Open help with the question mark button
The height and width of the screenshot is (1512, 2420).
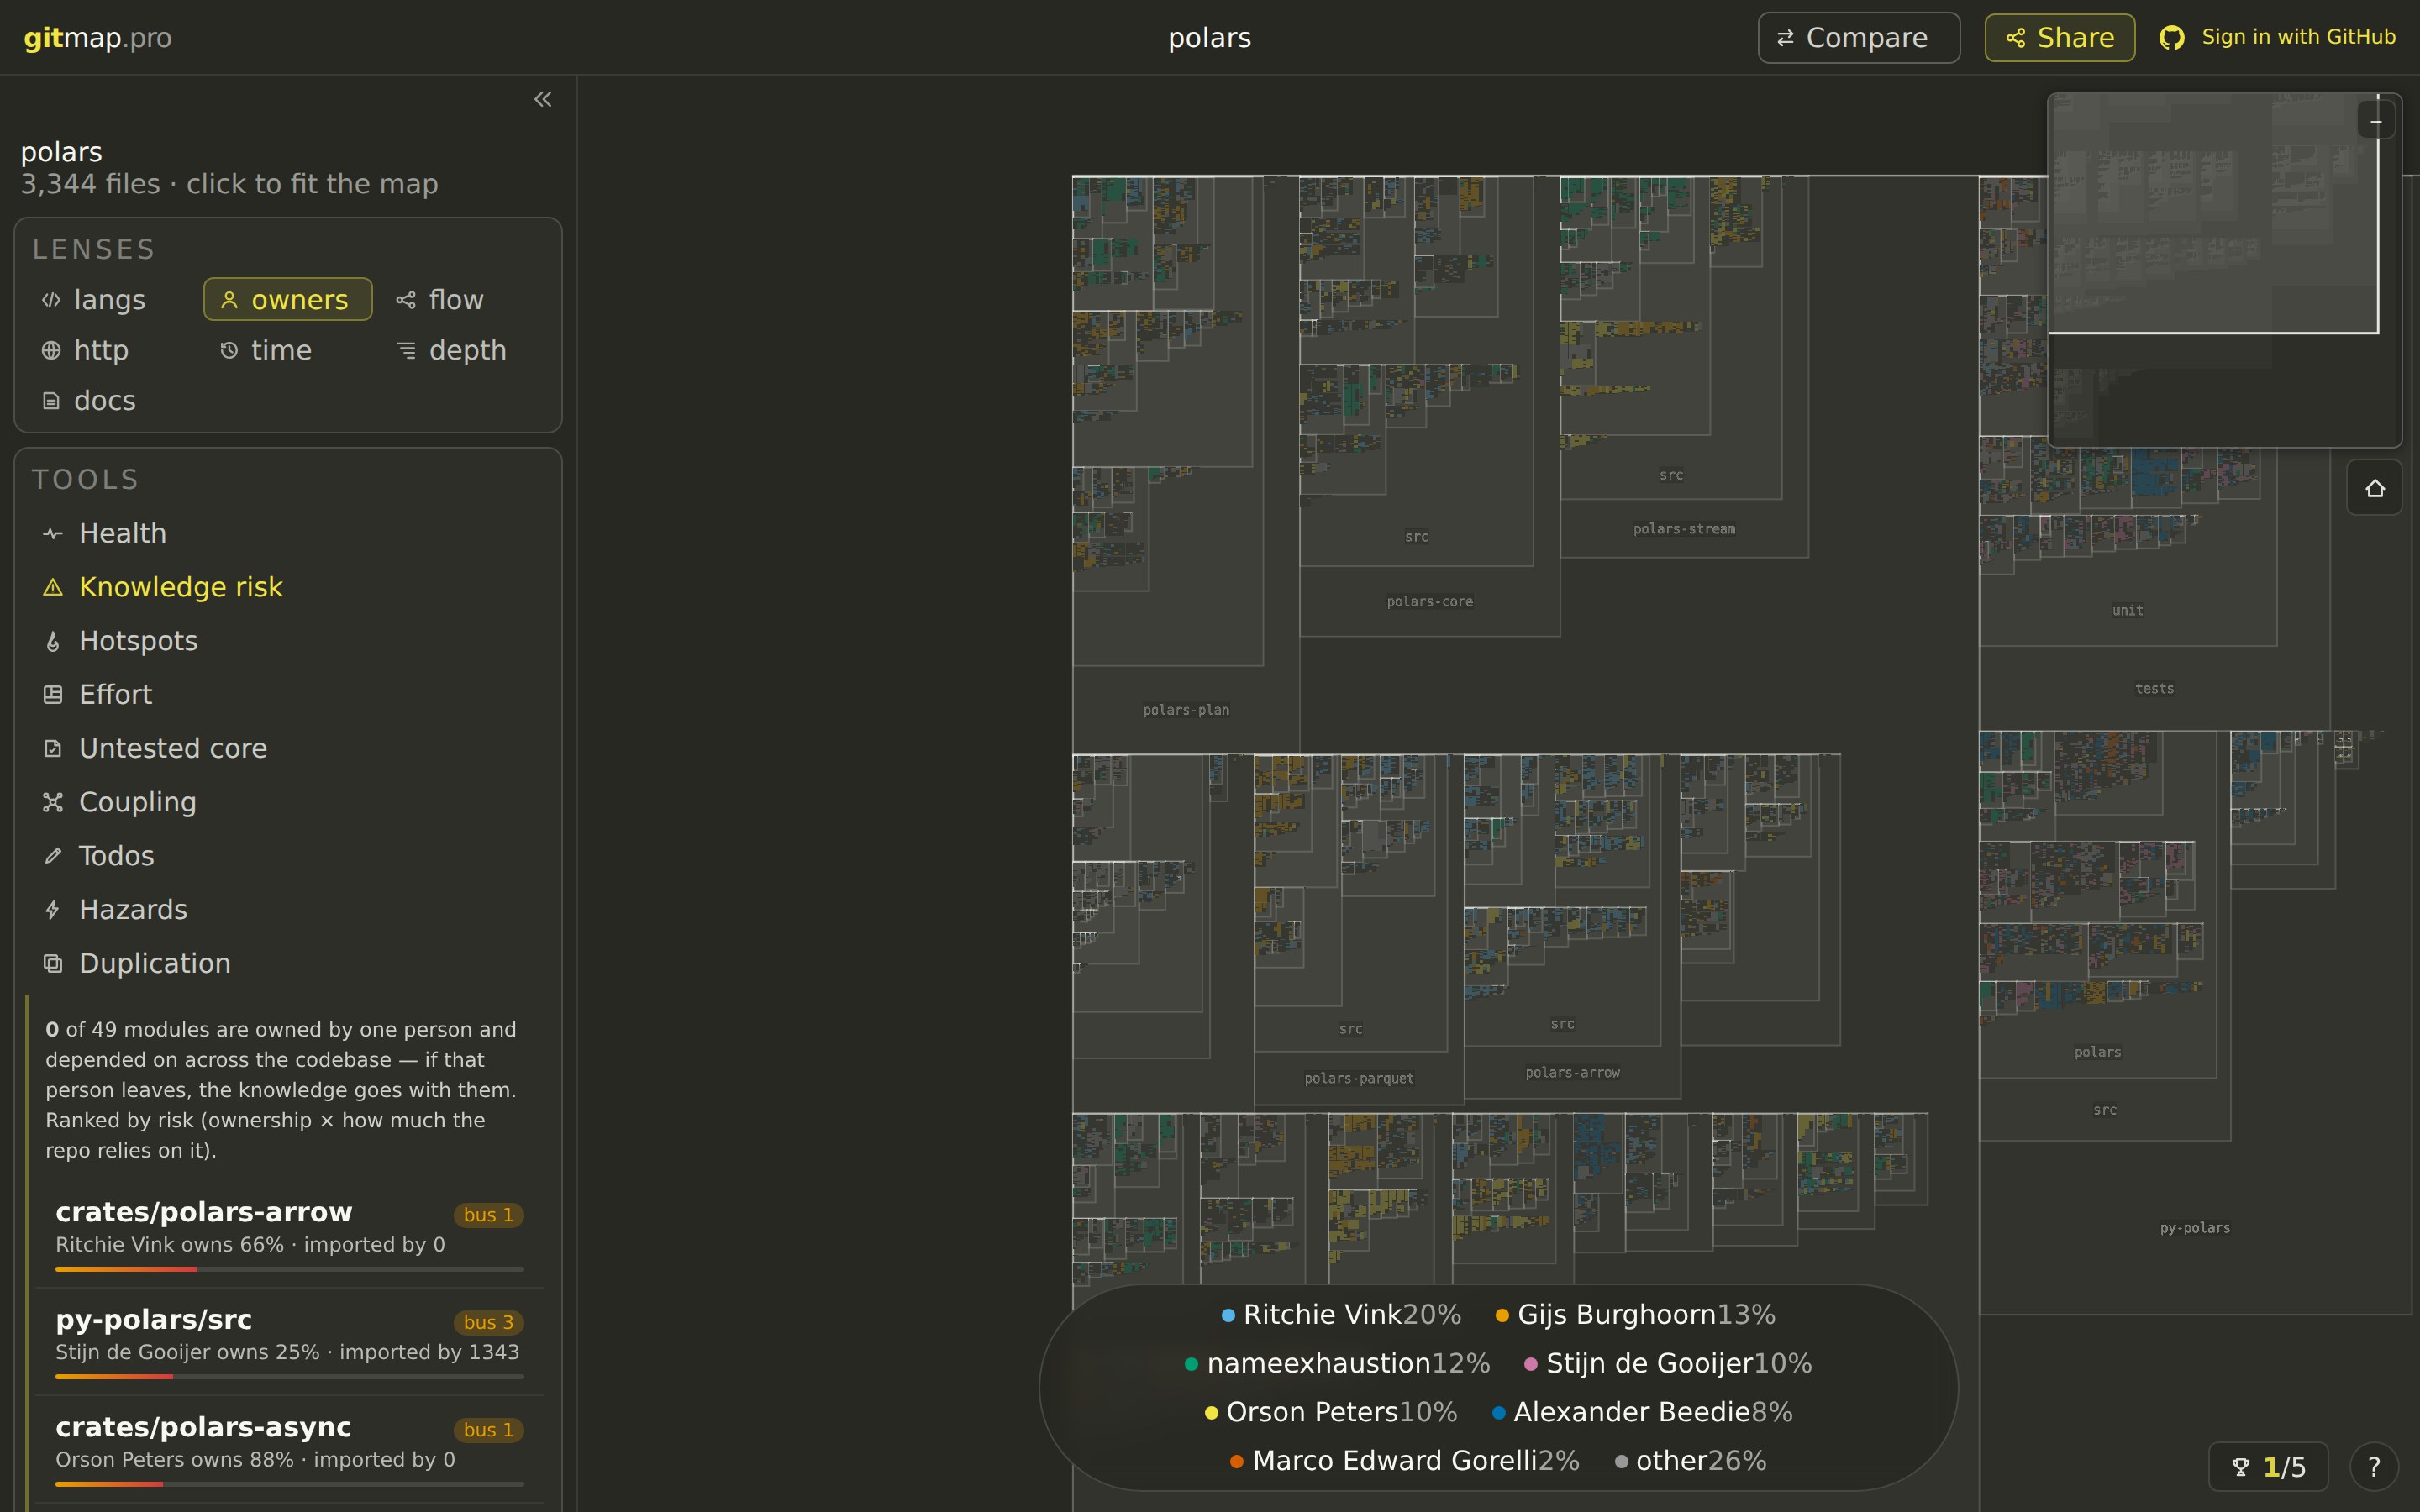pyautogui.click(x=2374, y=1467)
